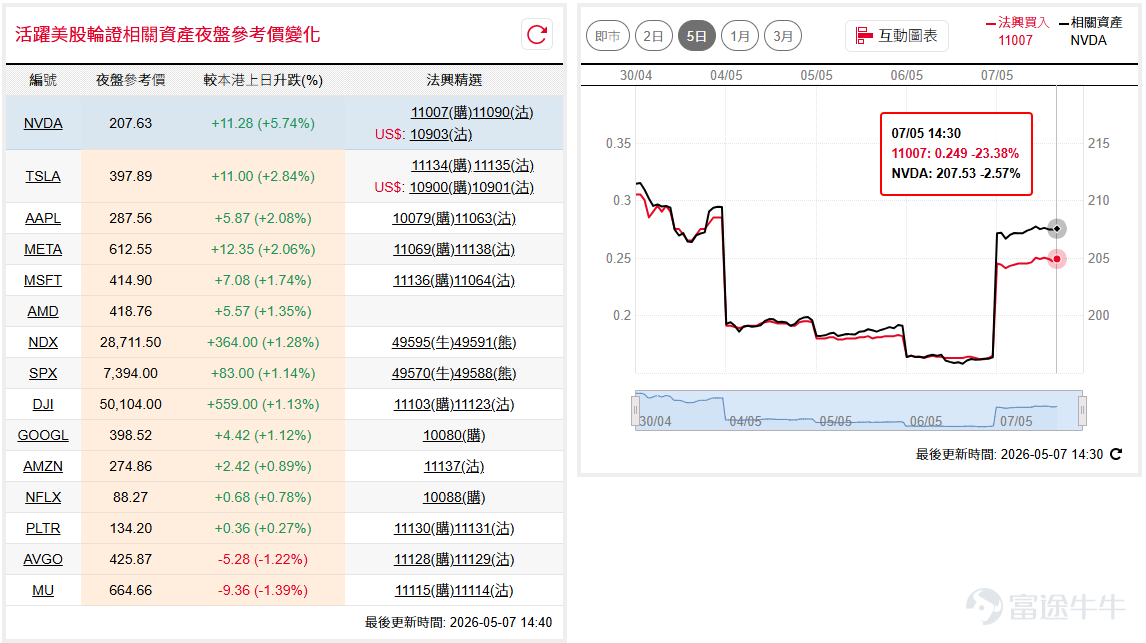This screenshot has height=643, width=1146.
Task: Open the NVDA ticker link
Action: click(x=43, y=123)
